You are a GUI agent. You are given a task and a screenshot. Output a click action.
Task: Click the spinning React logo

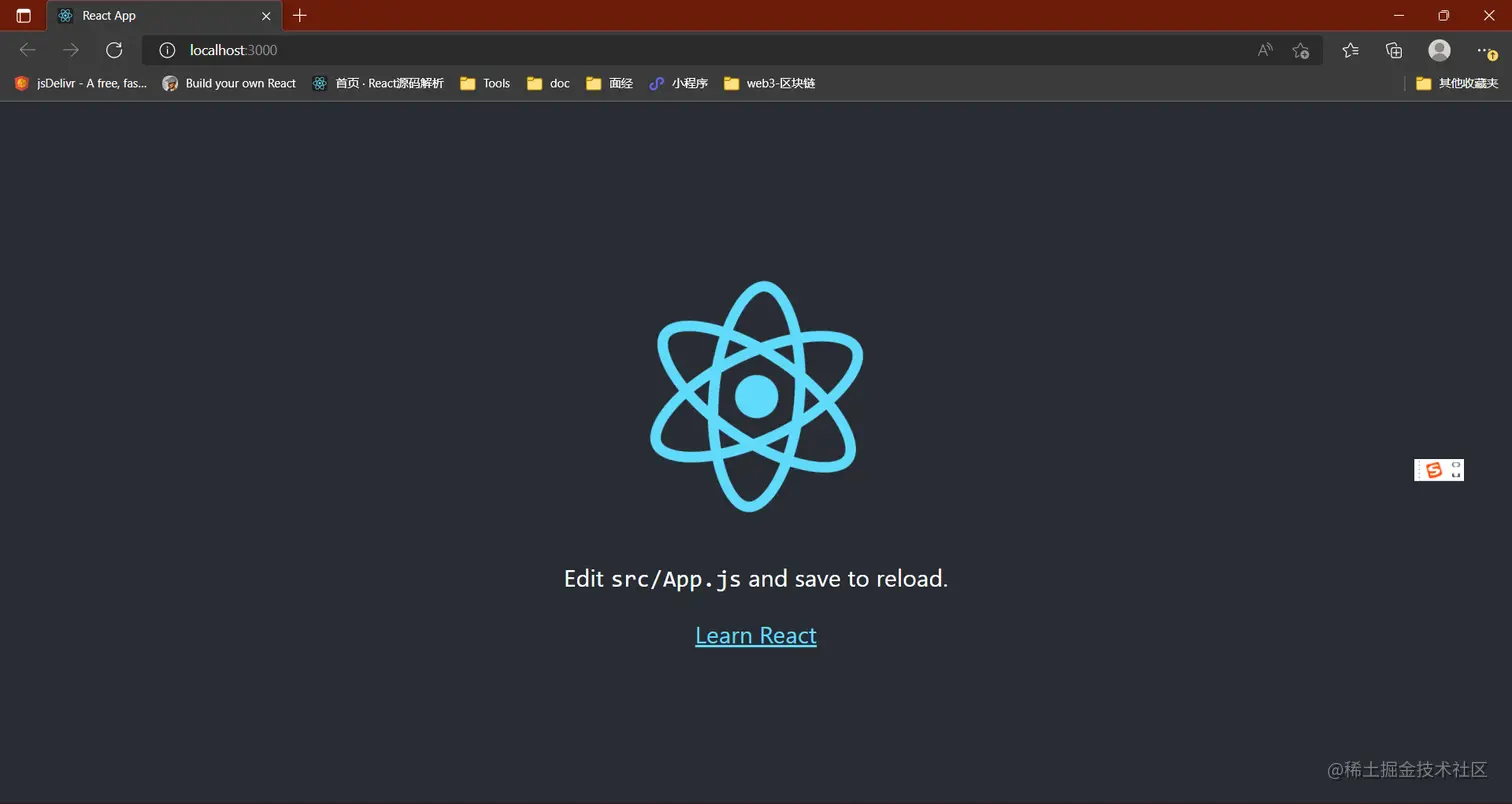click(756, 397)
